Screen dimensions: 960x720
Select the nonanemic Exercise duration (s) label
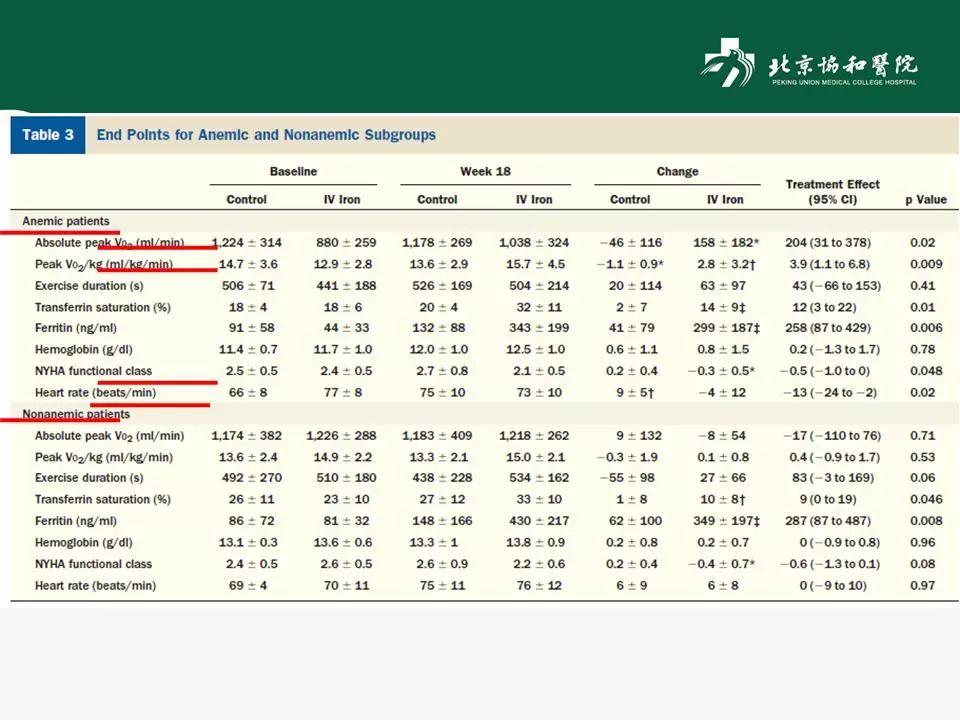(89, 478)
